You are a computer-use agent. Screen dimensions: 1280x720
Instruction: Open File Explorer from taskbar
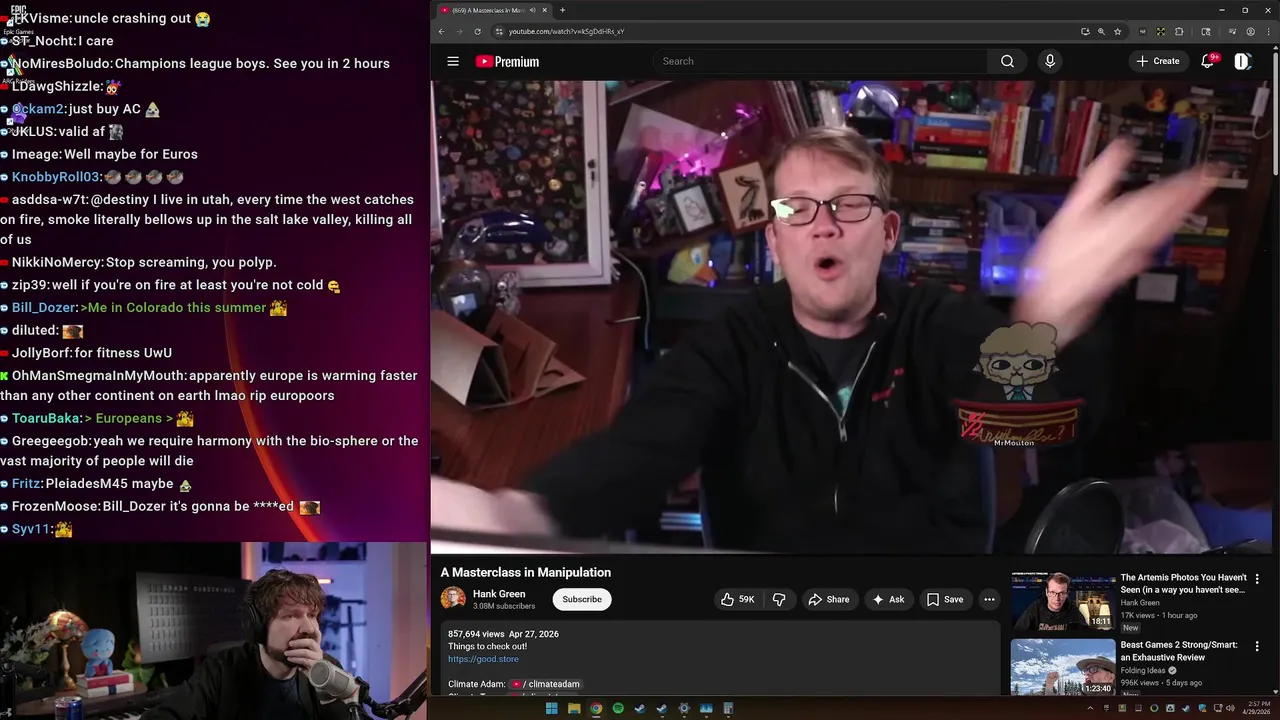click(574, 709)
